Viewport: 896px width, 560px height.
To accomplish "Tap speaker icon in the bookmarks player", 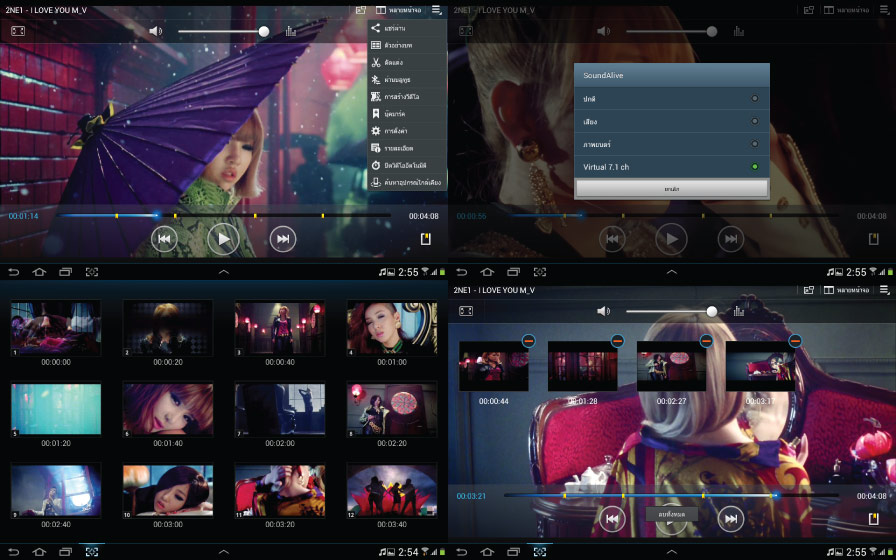I will pyautogui.click(x=603, y=311).
